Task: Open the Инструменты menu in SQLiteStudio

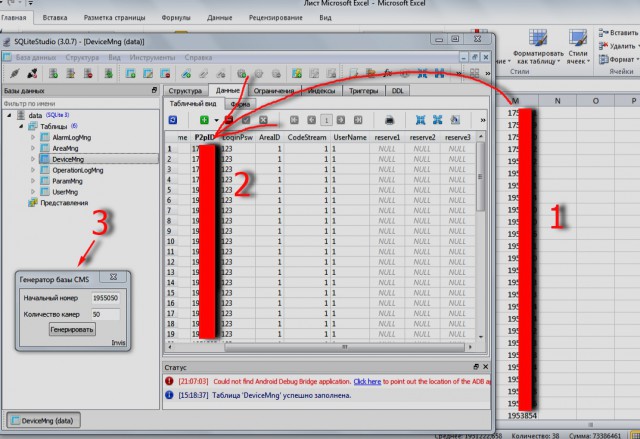Action: [152, 58]
